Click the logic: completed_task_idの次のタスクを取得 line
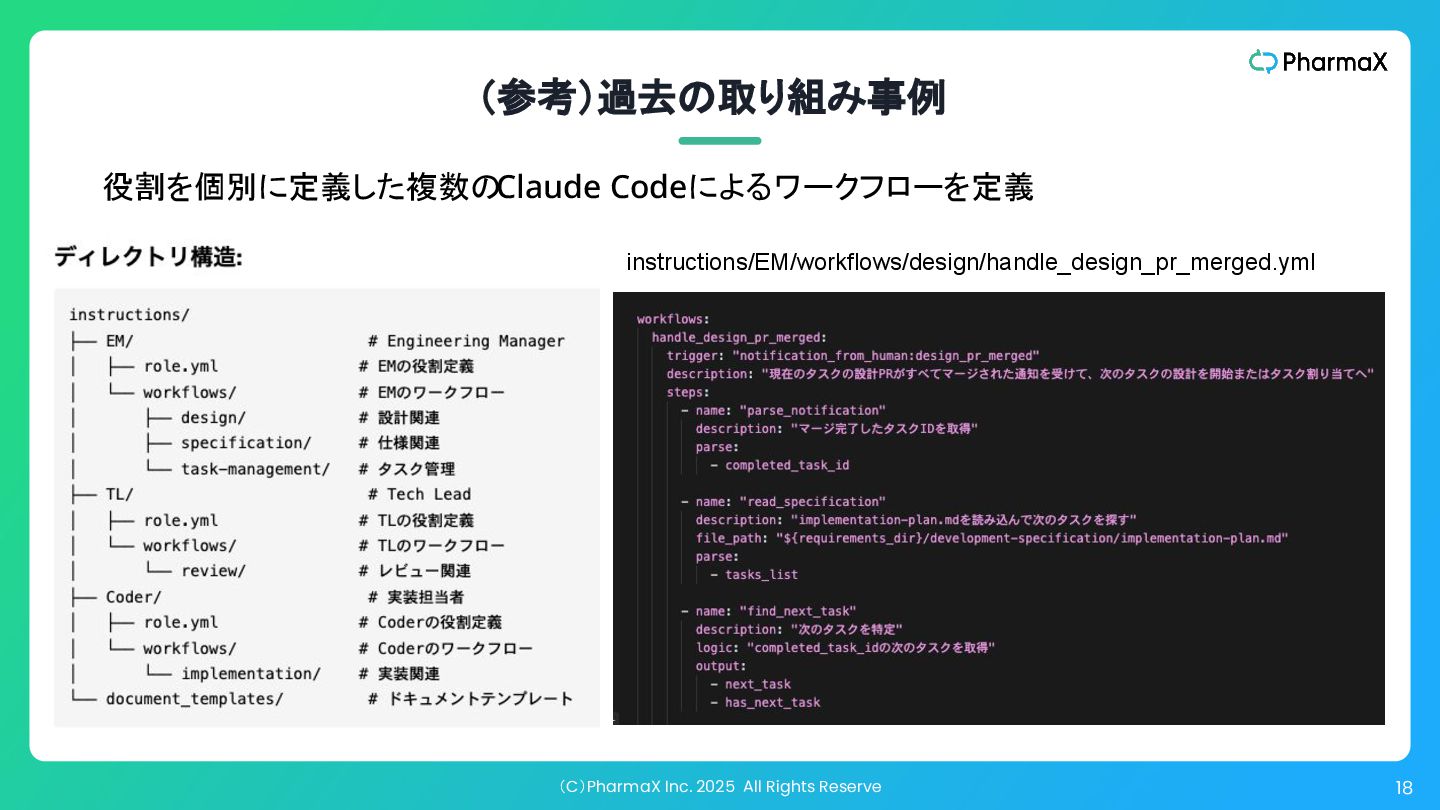This screenshot has height=810, width=1440. (846, 647)
